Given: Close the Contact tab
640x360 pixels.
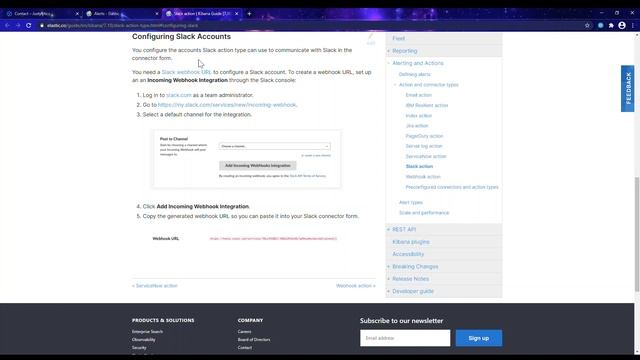Looking at the screenshot, I should tap(77, 13).
